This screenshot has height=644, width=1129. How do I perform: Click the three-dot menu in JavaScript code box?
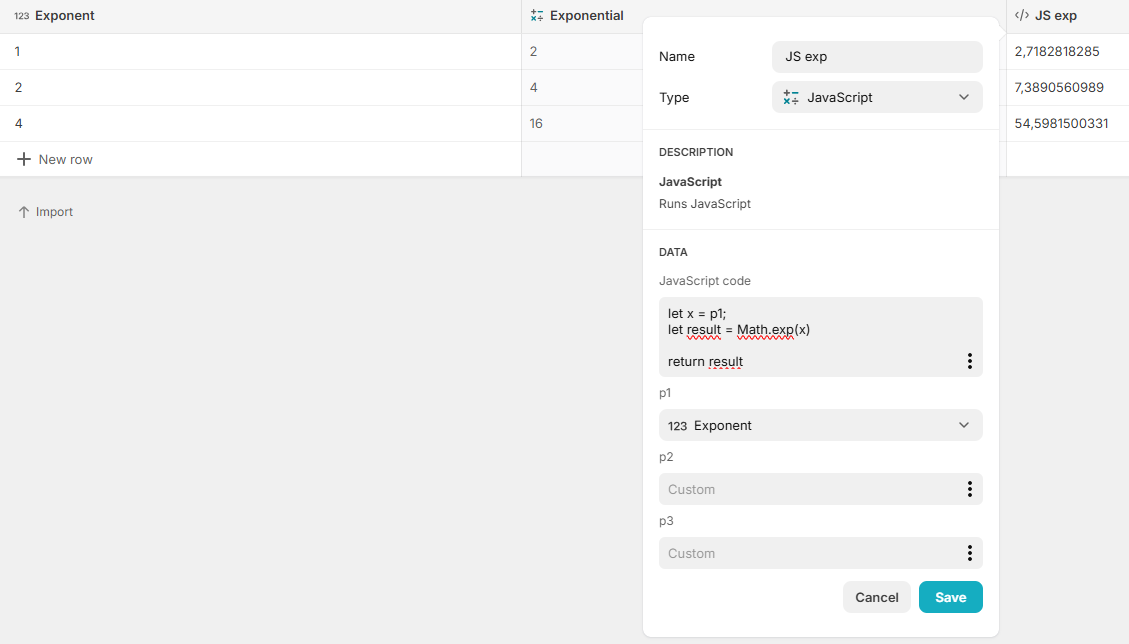(x=969, y=361)
